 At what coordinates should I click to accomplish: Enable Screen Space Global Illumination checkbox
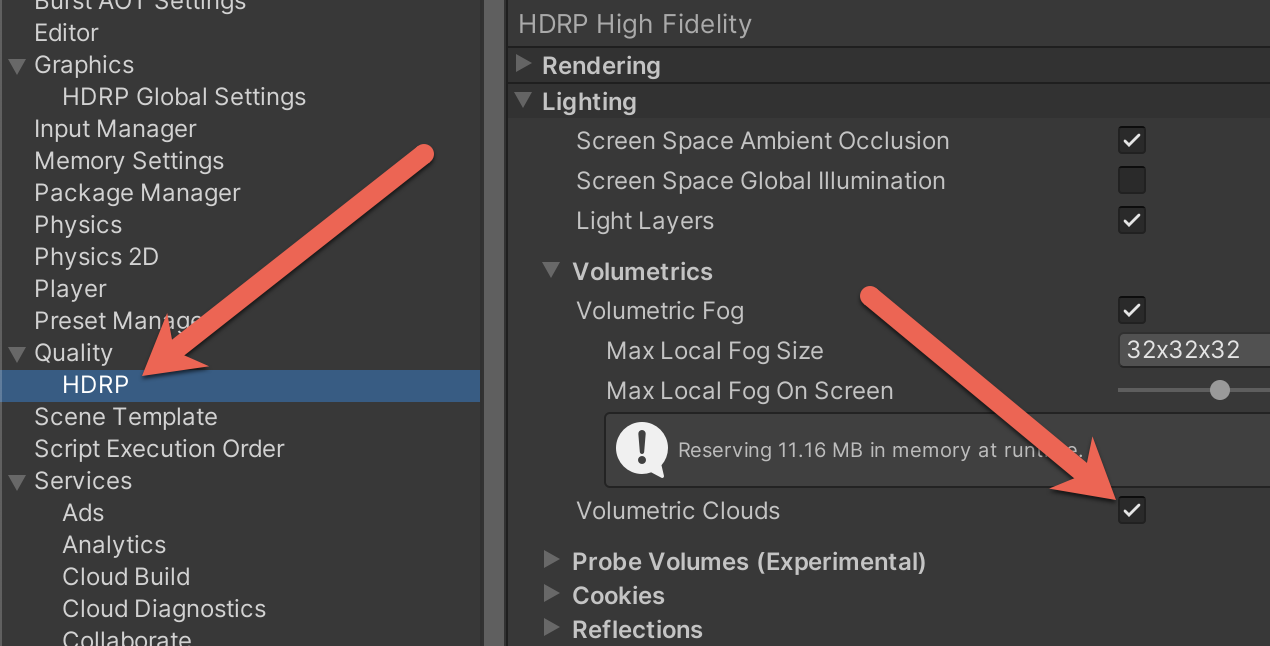tap(1131, 180)
